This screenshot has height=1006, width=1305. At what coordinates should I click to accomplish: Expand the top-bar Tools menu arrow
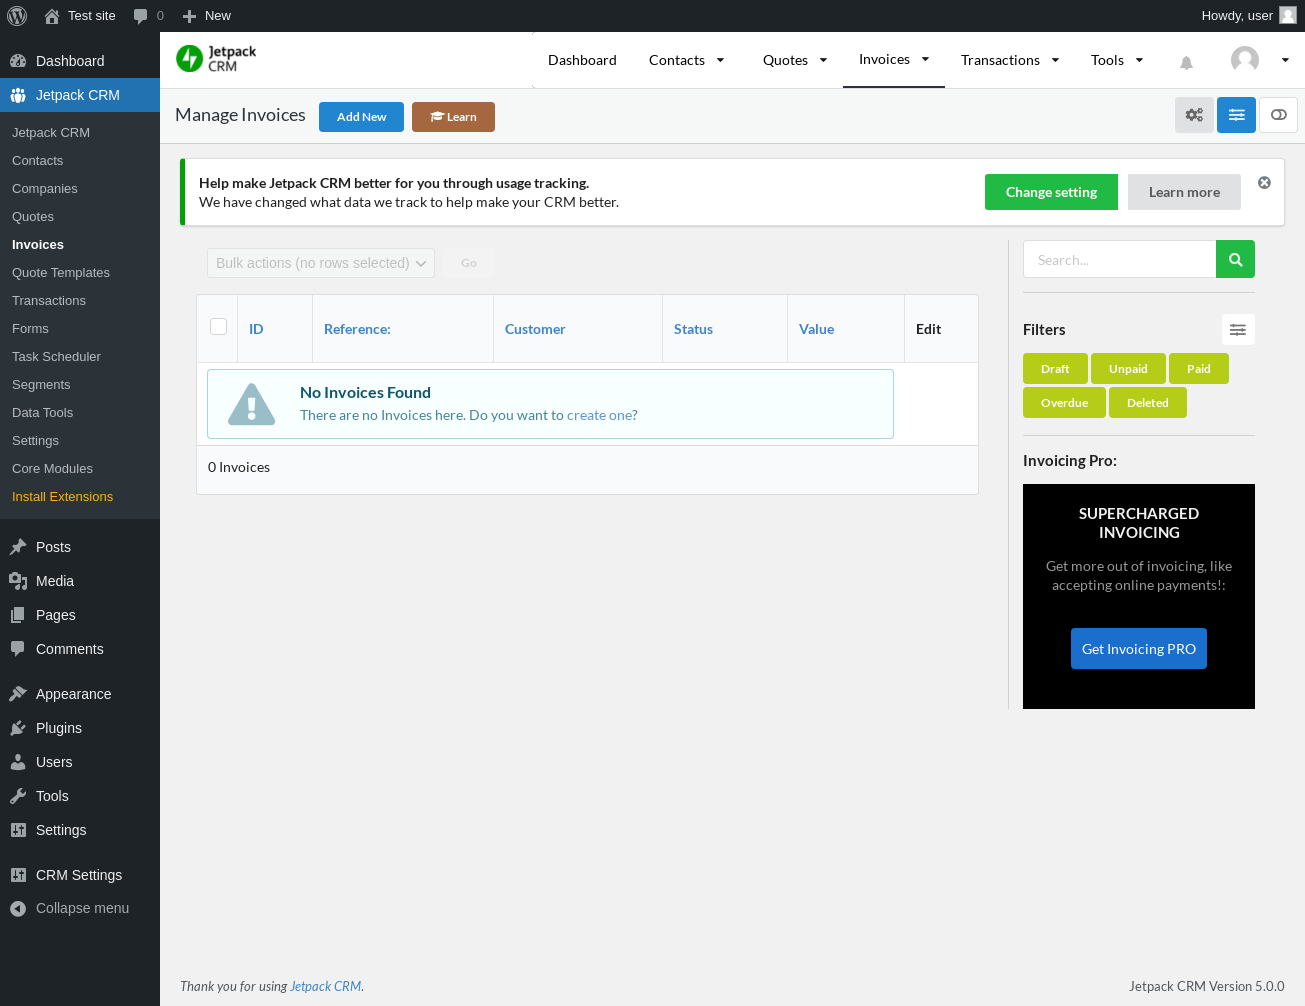click(1139, 60)
